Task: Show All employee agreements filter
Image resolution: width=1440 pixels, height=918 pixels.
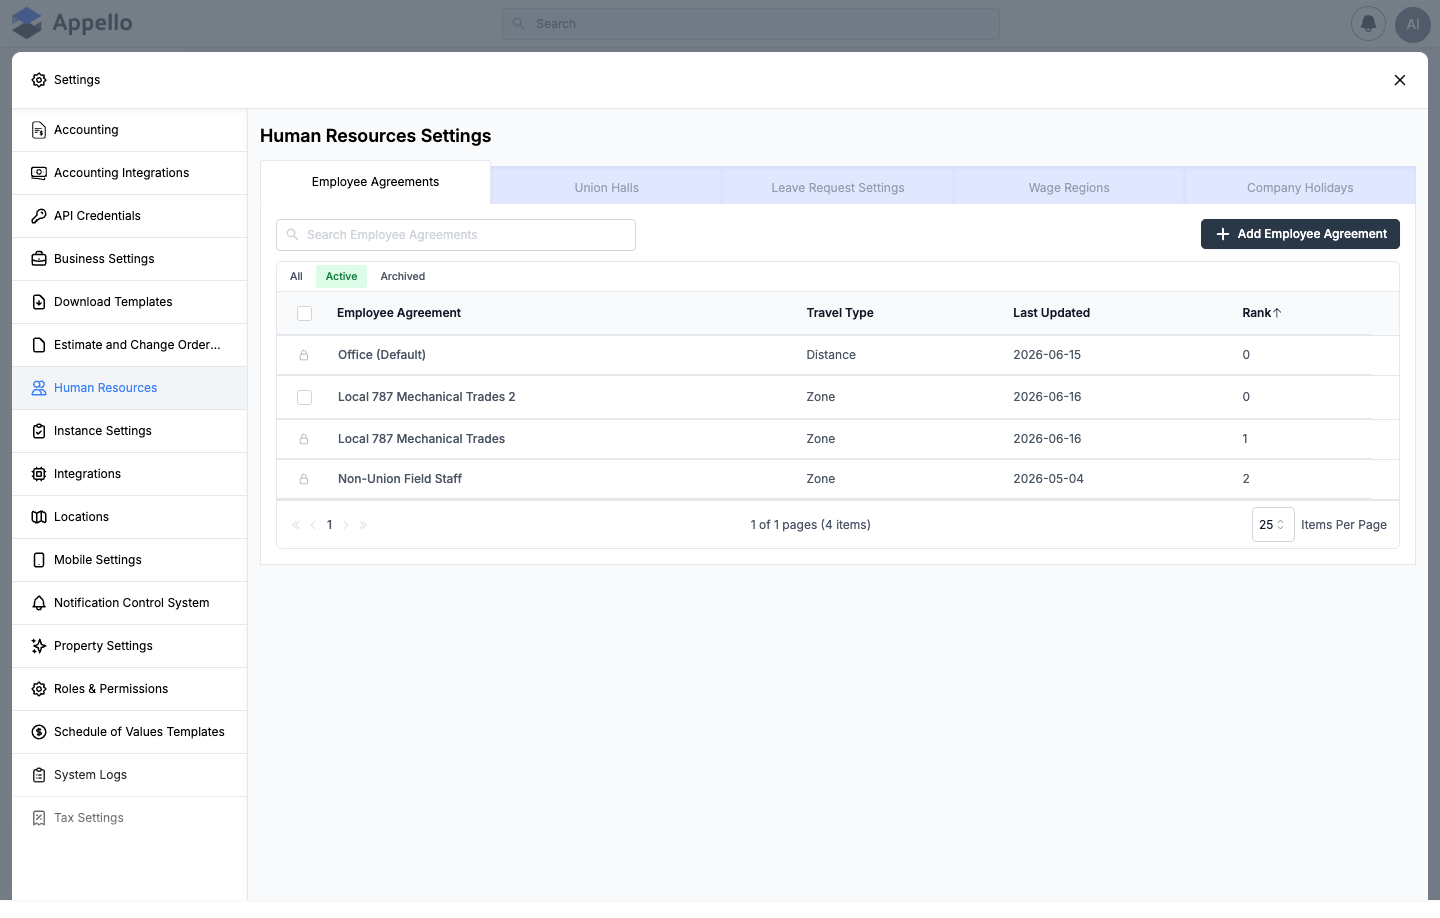Action: (x=296, y=277)
